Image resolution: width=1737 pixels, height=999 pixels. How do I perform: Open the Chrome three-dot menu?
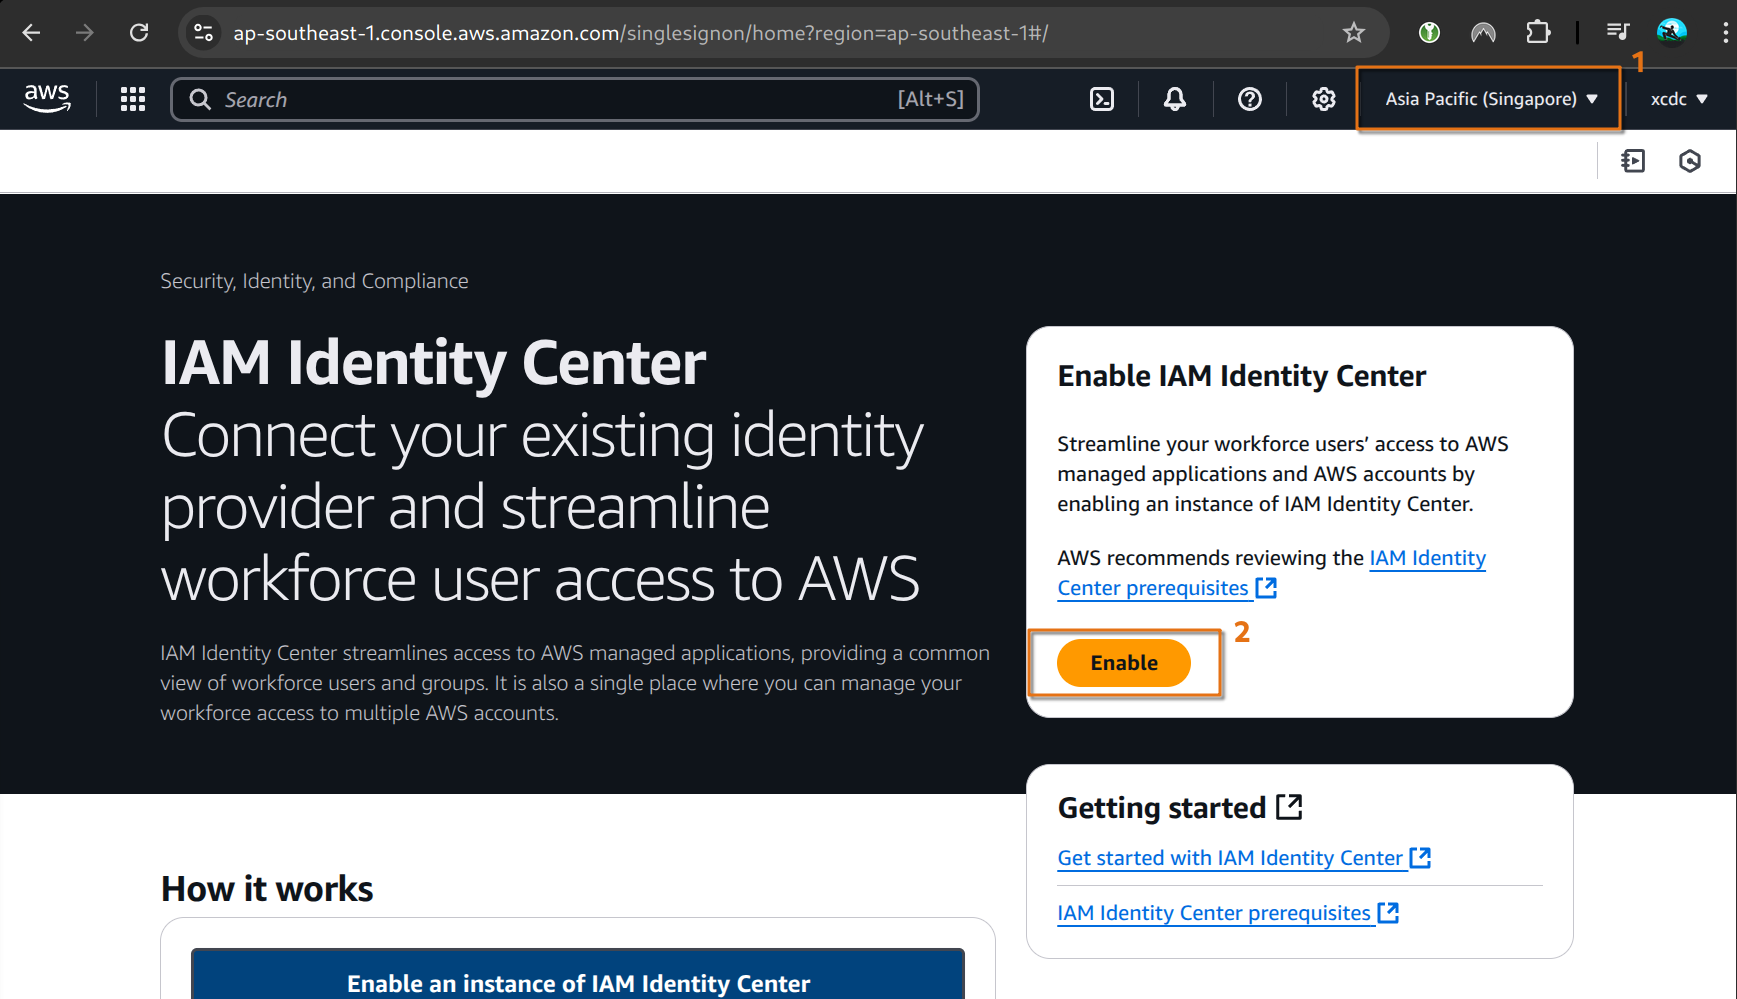coord(1725,33)
